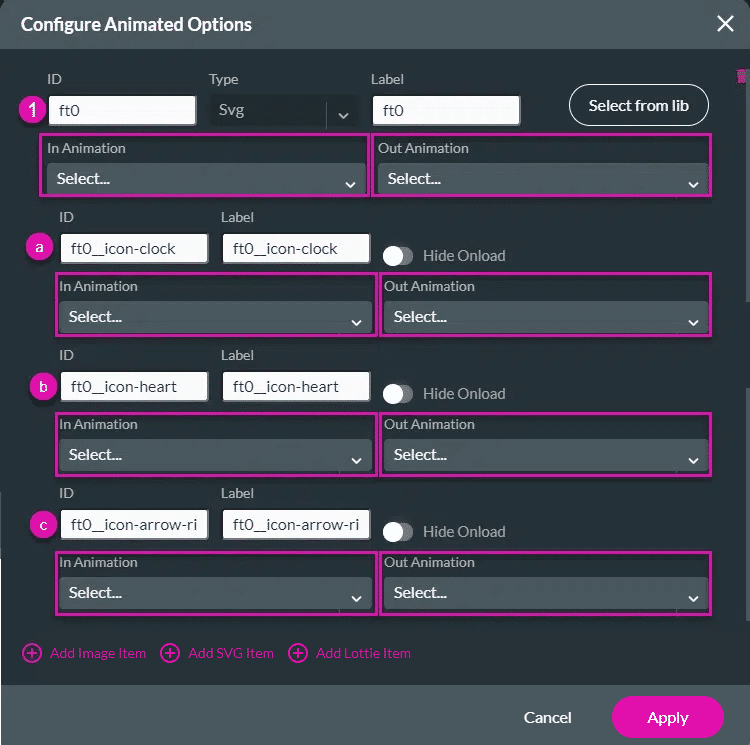
Task: Click the Label field with ft0__icon-arrow-ri
Action: tap(296, 525)
